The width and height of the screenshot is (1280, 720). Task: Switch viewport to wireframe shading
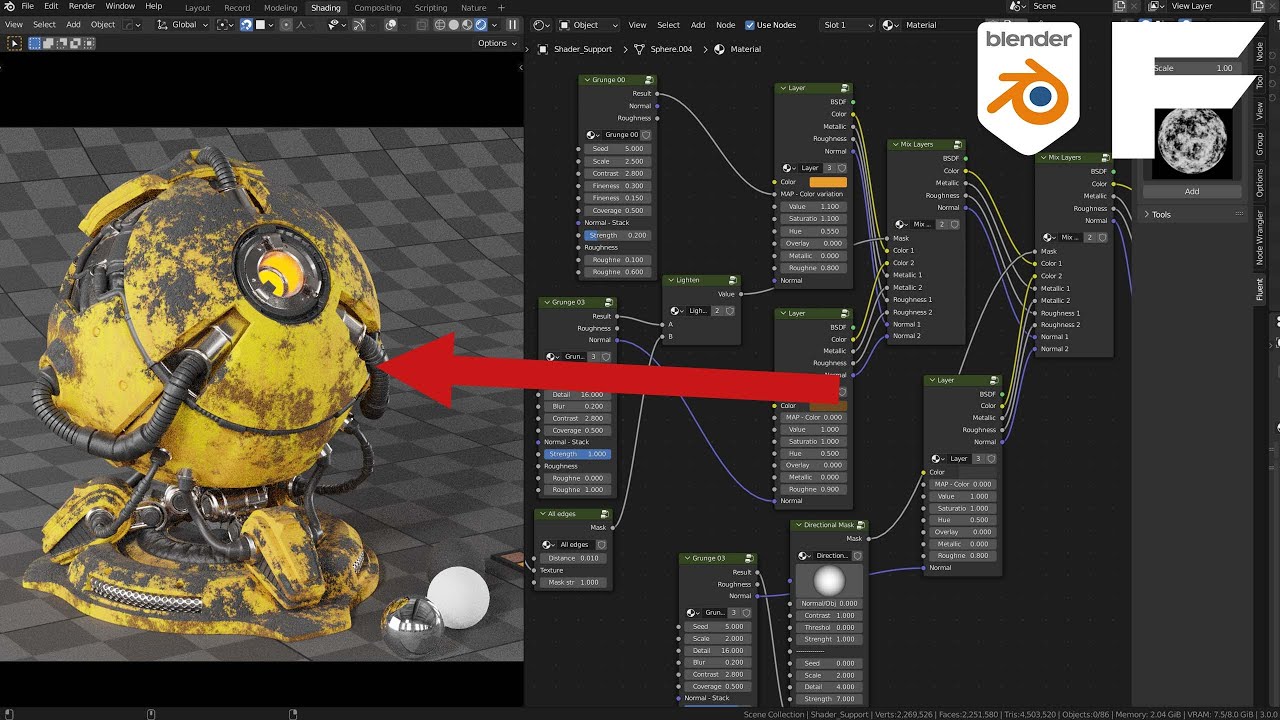(x=441, y=25)
